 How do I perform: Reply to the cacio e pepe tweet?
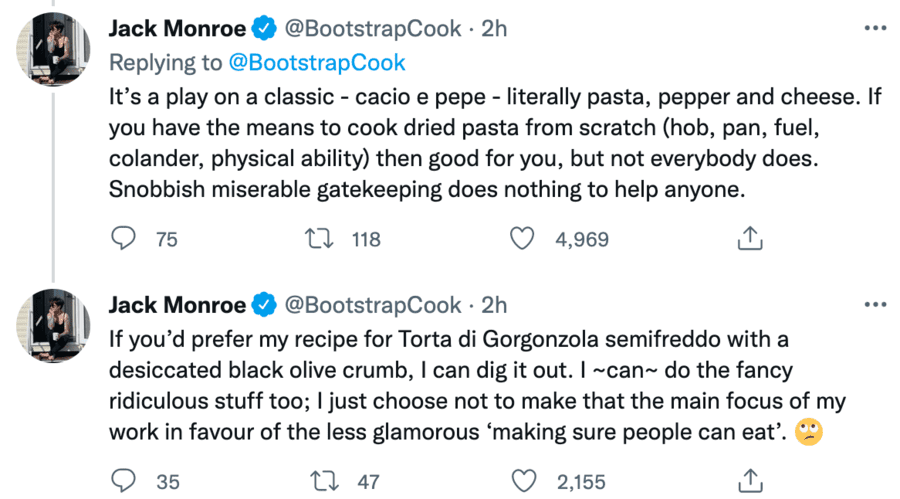pos(122,239)
